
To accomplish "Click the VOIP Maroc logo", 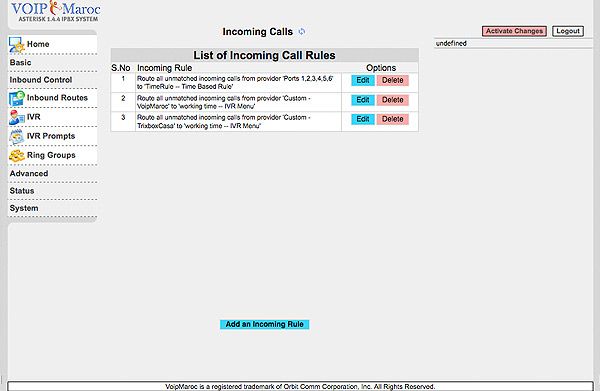I will click(x=56, y=11).
